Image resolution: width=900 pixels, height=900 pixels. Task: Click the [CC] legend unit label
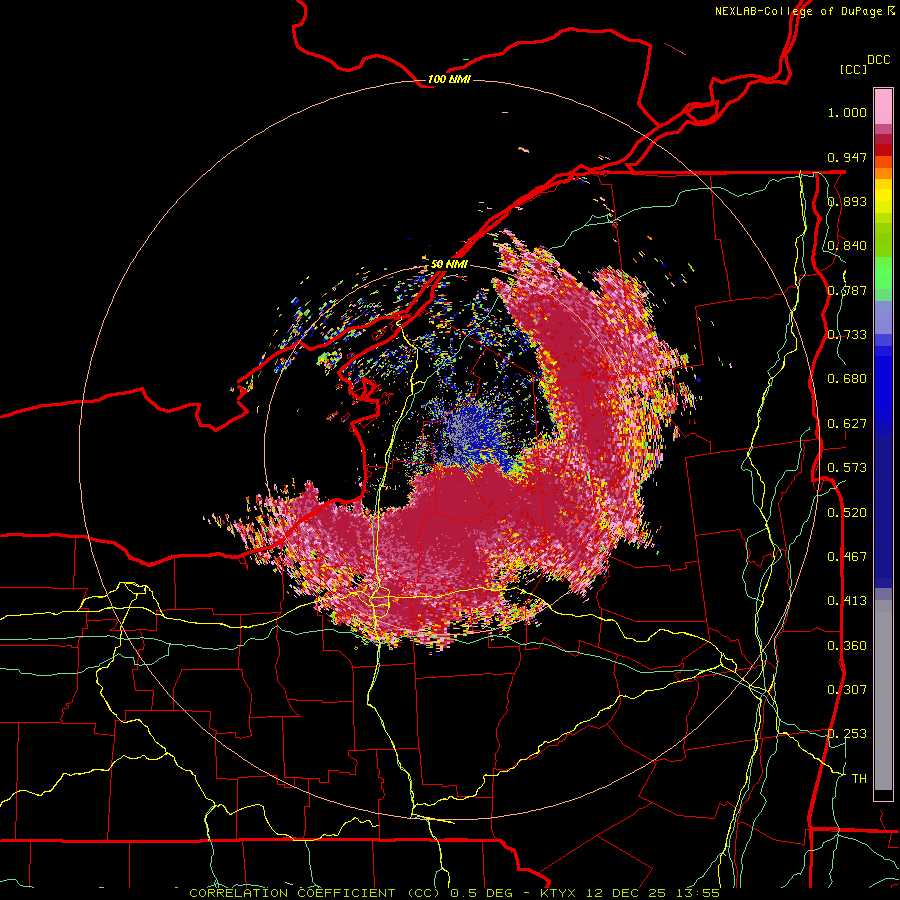click(x=853, y=69)
